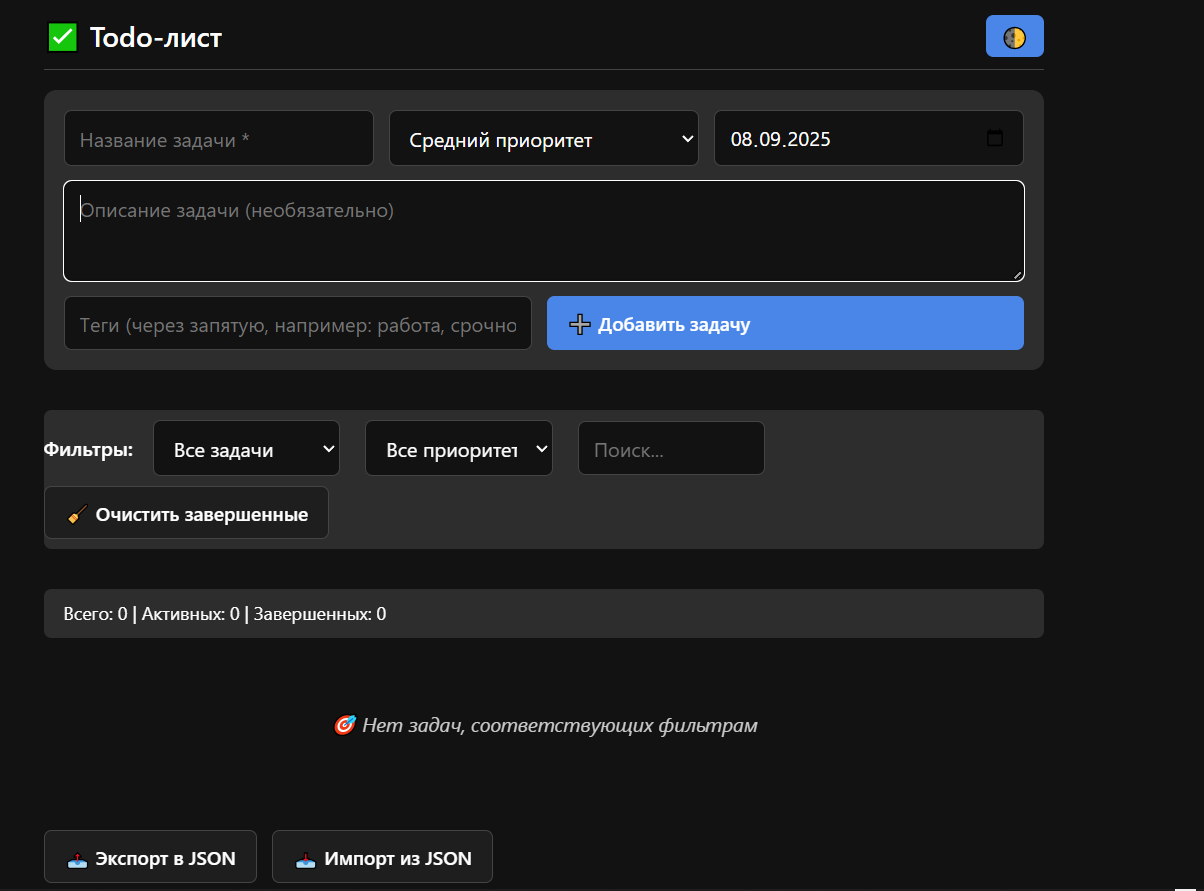1204x891 pixels.
Task: Grab the description textarea resize handle
Action: click(1017, 274)
